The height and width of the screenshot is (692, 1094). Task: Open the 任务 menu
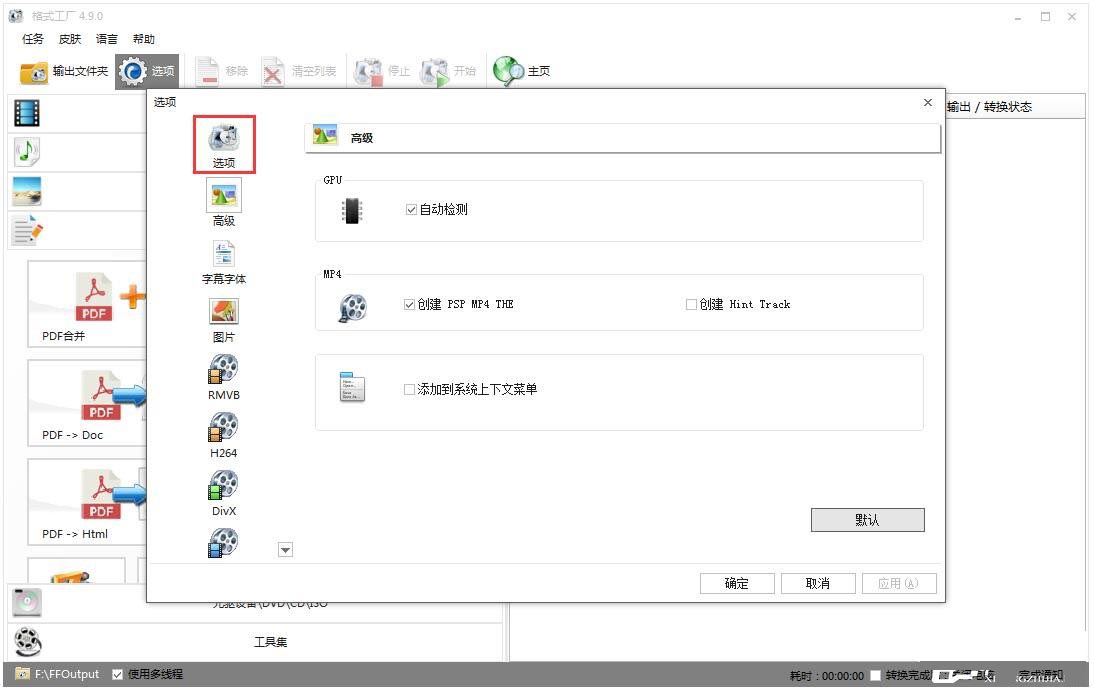(33, 39)
